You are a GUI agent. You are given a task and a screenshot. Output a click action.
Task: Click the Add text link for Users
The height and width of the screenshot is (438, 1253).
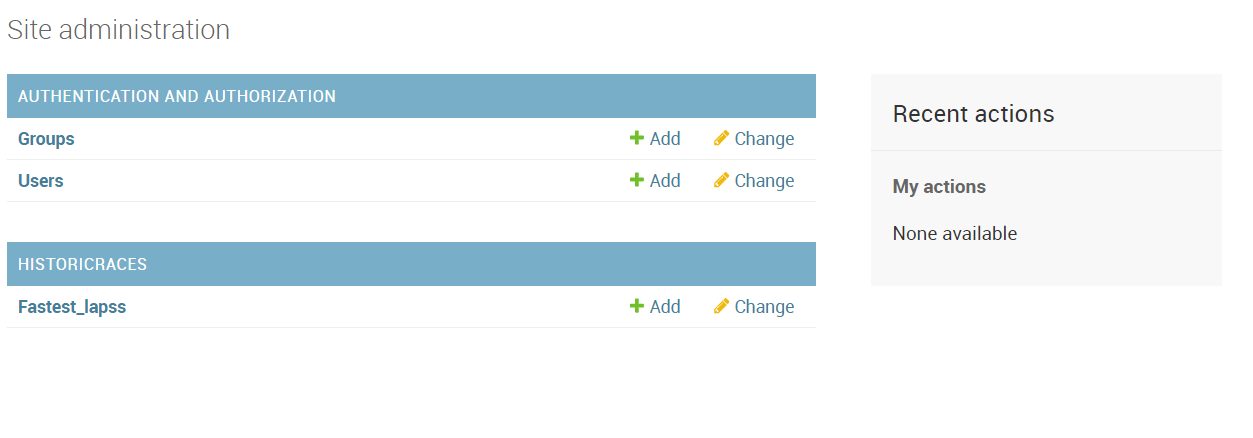pyautogui.click(x=665, y=181)
